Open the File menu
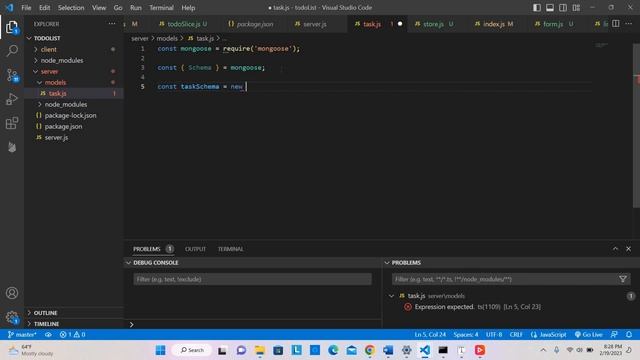Image resolution: width=640 pixels, height=360 pixels. [x=26, y=7]
